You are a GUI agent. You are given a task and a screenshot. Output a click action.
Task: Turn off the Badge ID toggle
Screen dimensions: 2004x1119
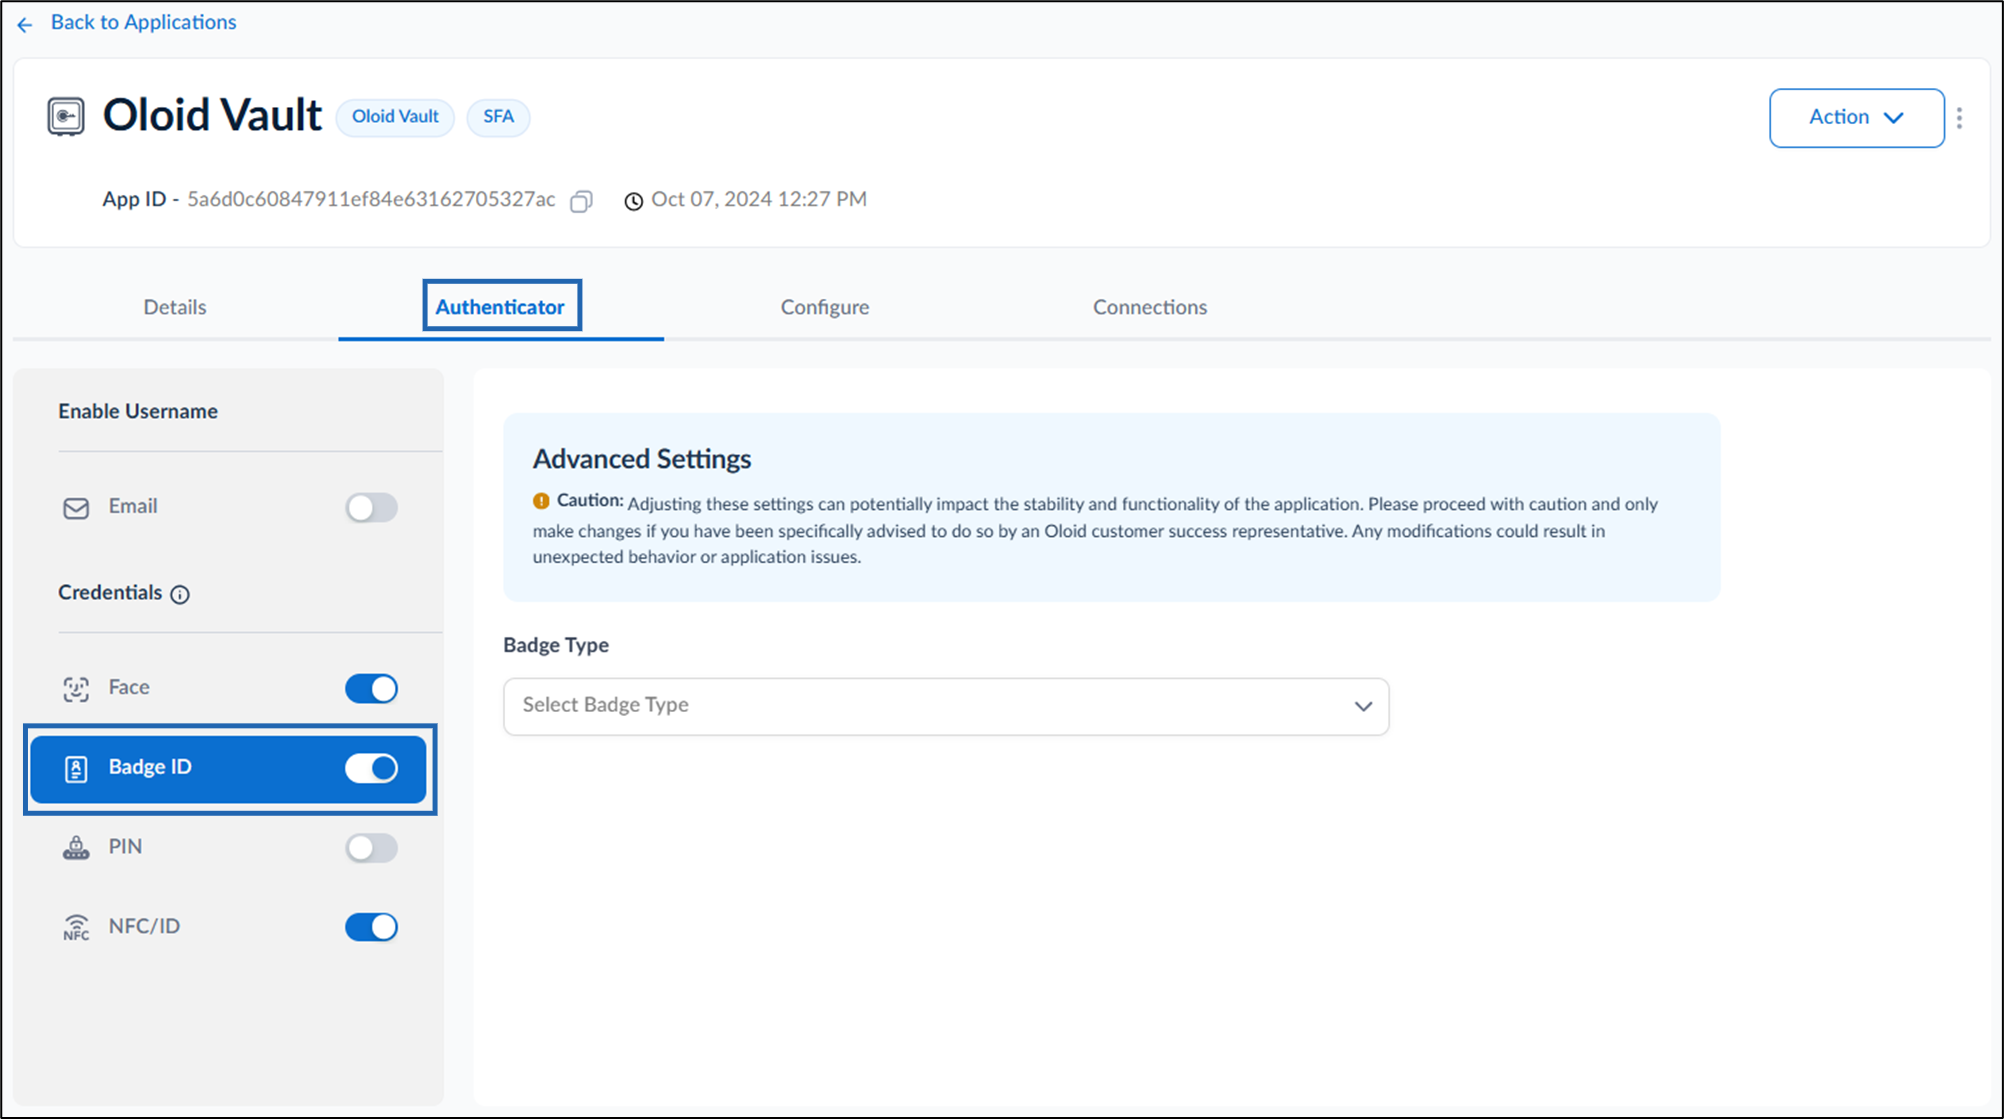click(x=372, y=768)
